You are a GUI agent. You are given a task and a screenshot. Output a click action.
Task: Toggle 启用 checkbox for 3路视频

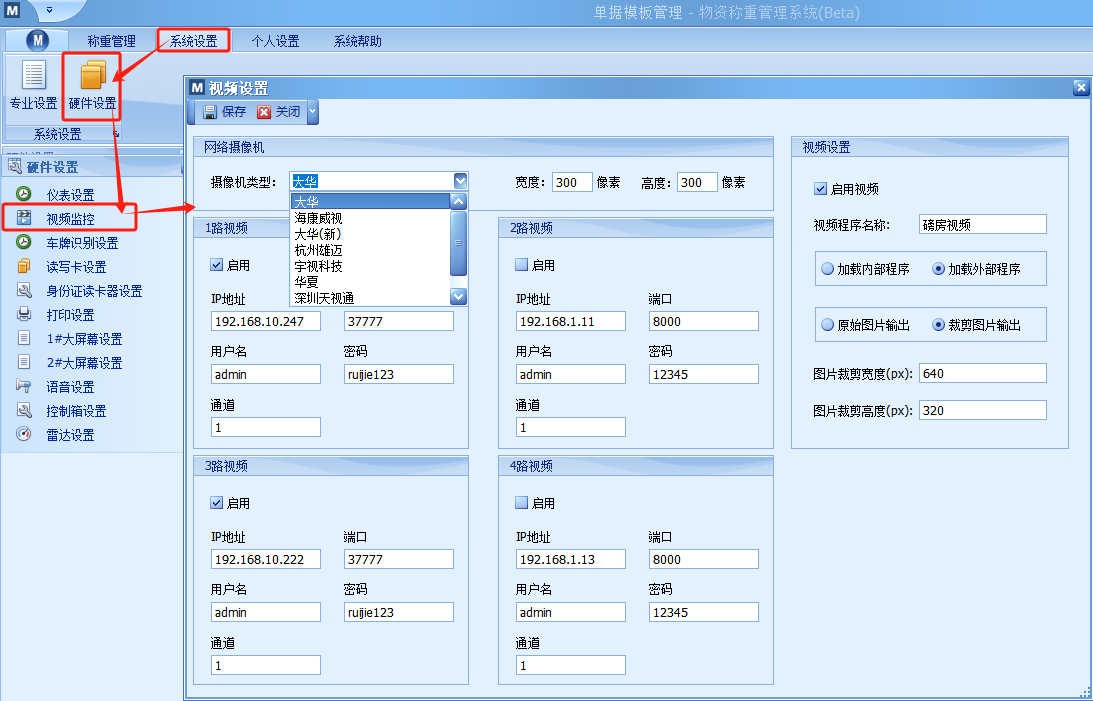pyautogui.click(x=217, y=502)
